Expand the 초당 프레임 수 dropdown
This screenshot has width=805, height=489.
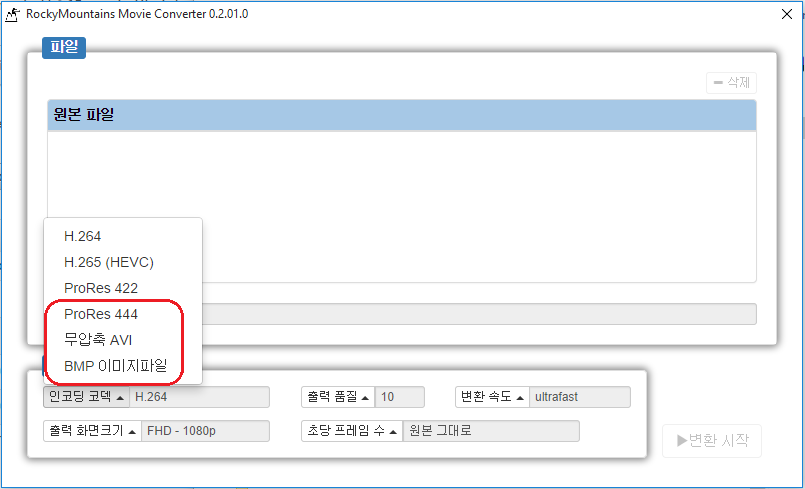point(351,431)
